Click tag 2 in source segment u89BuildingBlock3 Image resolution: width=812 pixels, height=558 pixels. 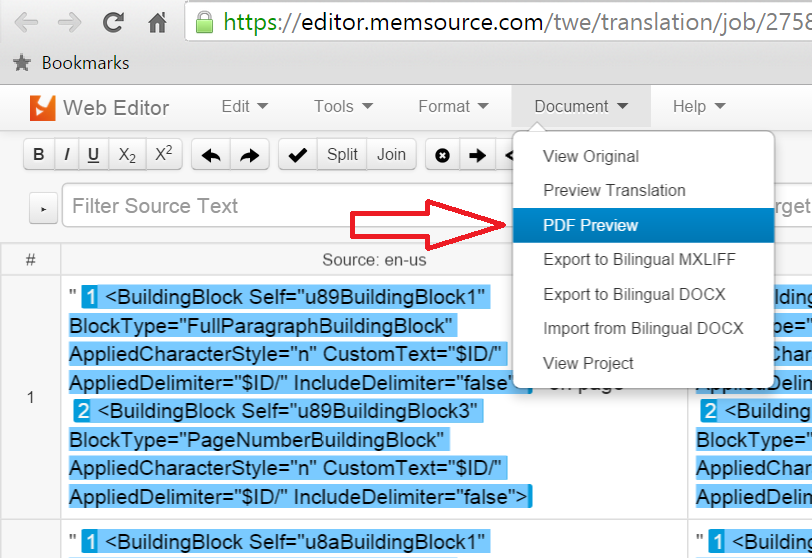(82, 411)
